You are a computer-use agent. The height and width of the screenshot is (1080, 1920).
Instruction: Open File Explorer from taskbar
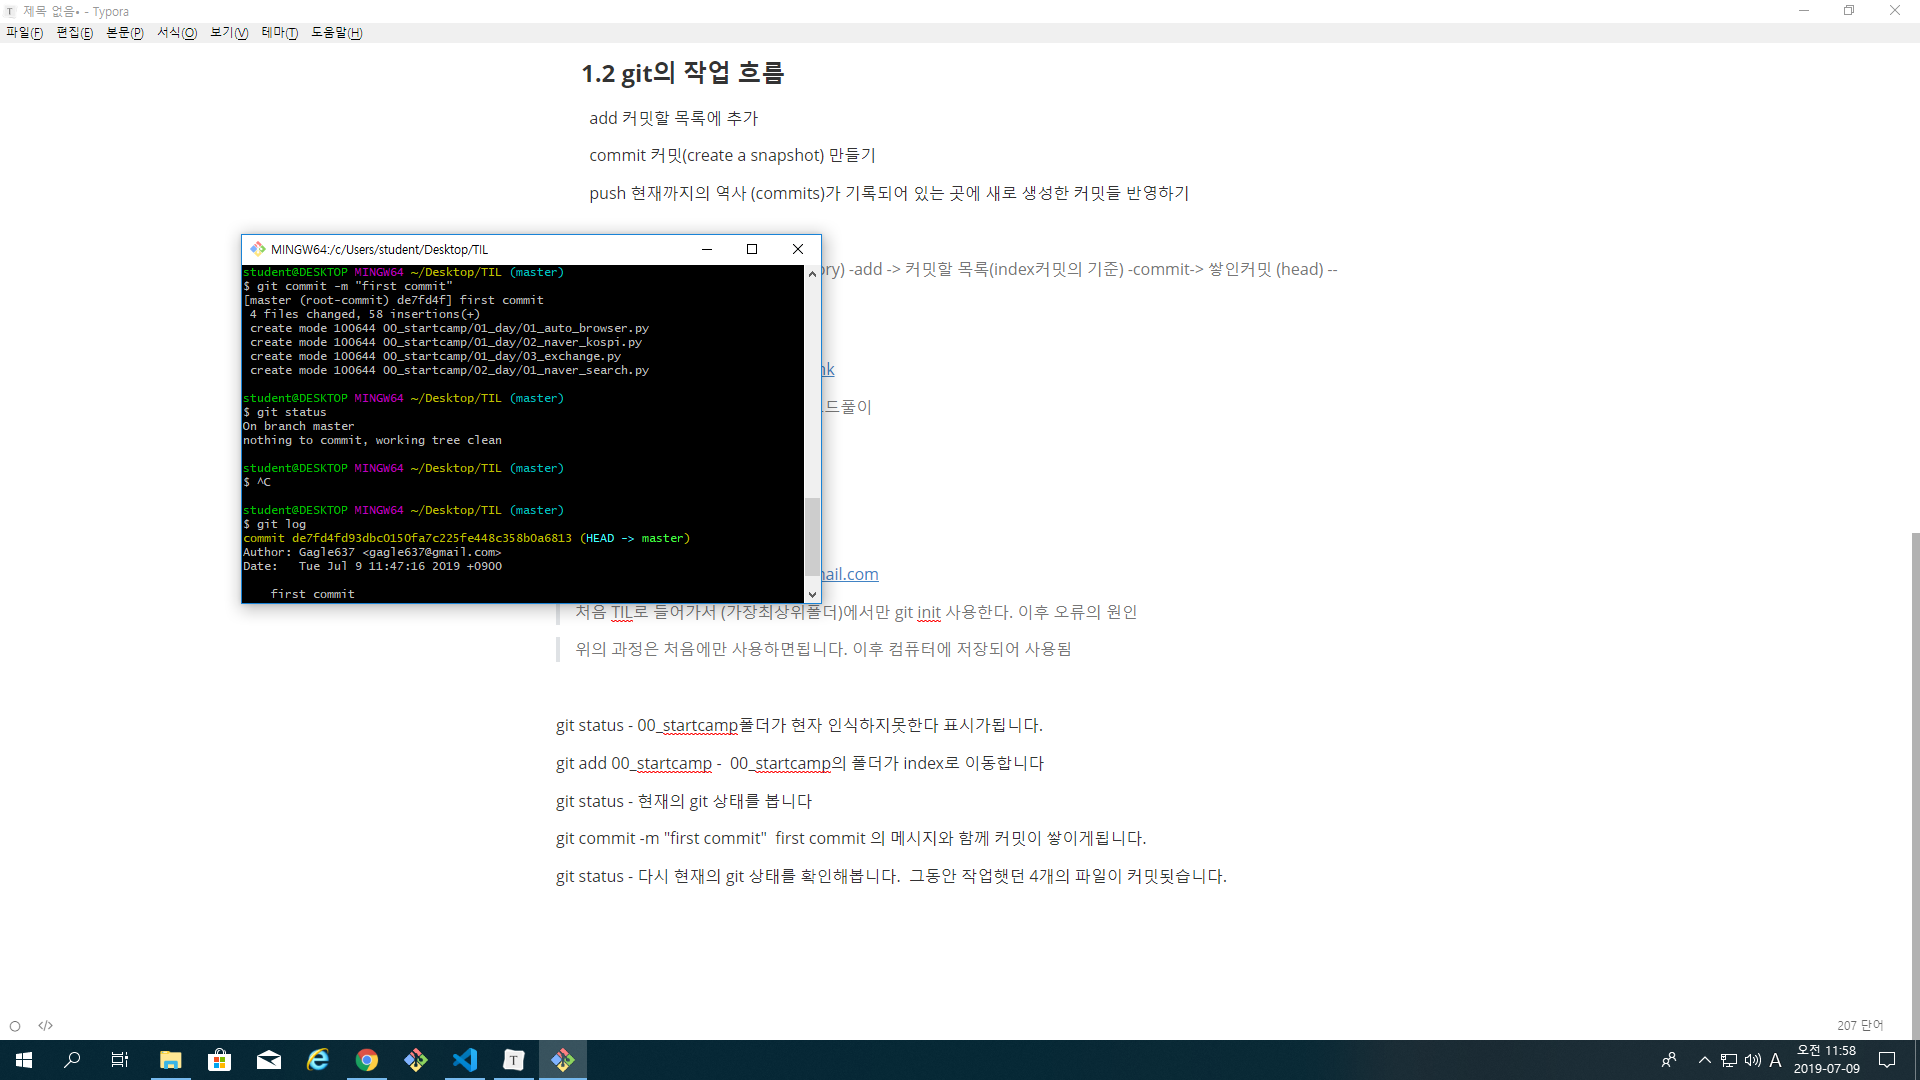[x=171, y=1060]
